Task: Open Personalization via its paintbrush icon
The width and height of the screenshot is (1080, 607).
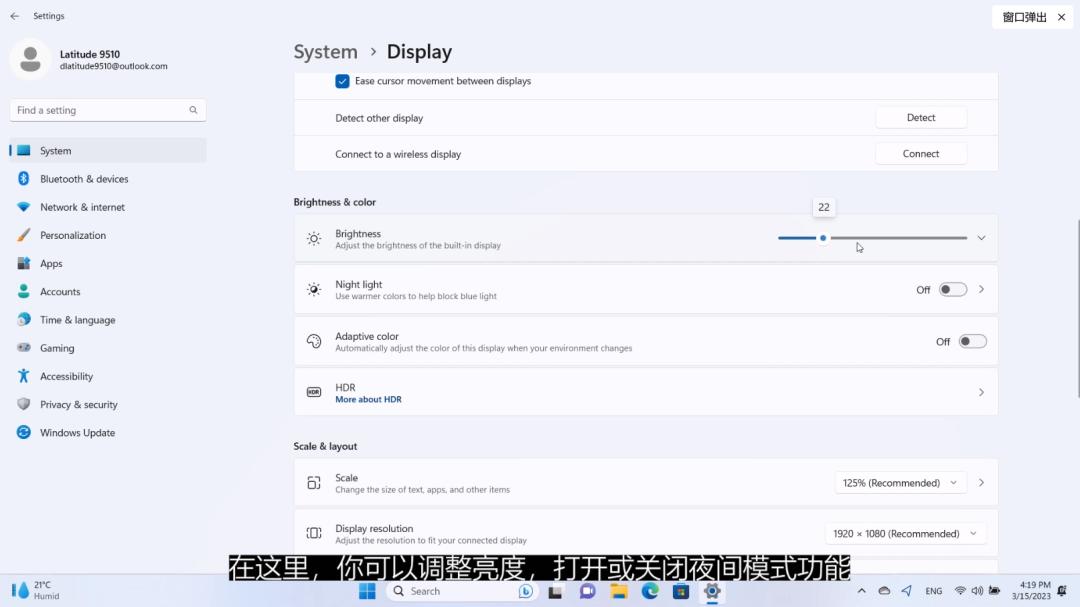Action: coord(23,235)
